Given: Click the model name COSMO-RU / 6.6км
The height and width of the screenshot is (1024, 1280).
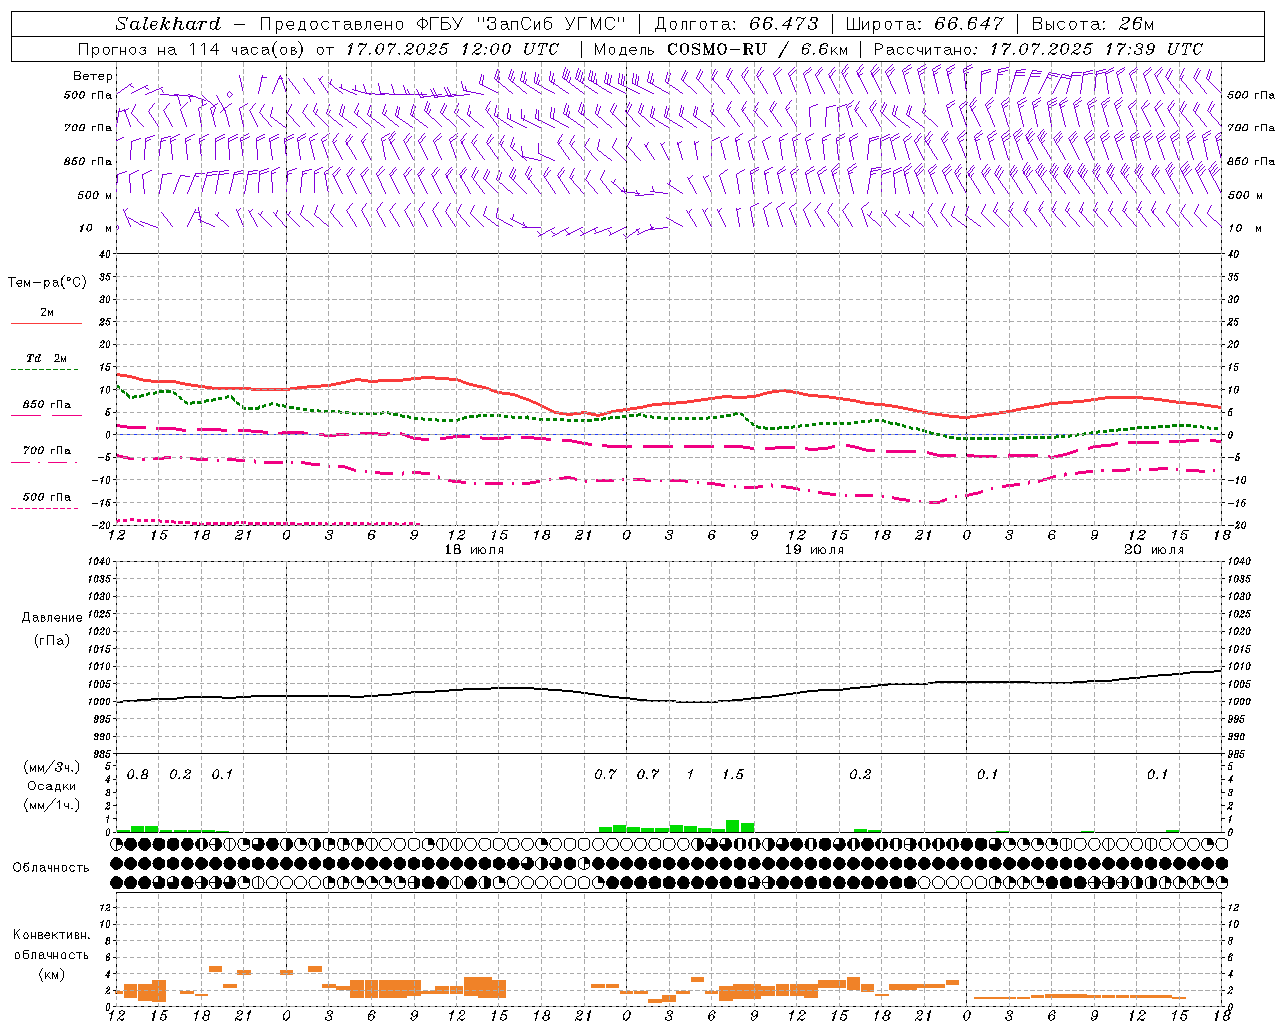Looking at the screenshot, I should point(756,49).
